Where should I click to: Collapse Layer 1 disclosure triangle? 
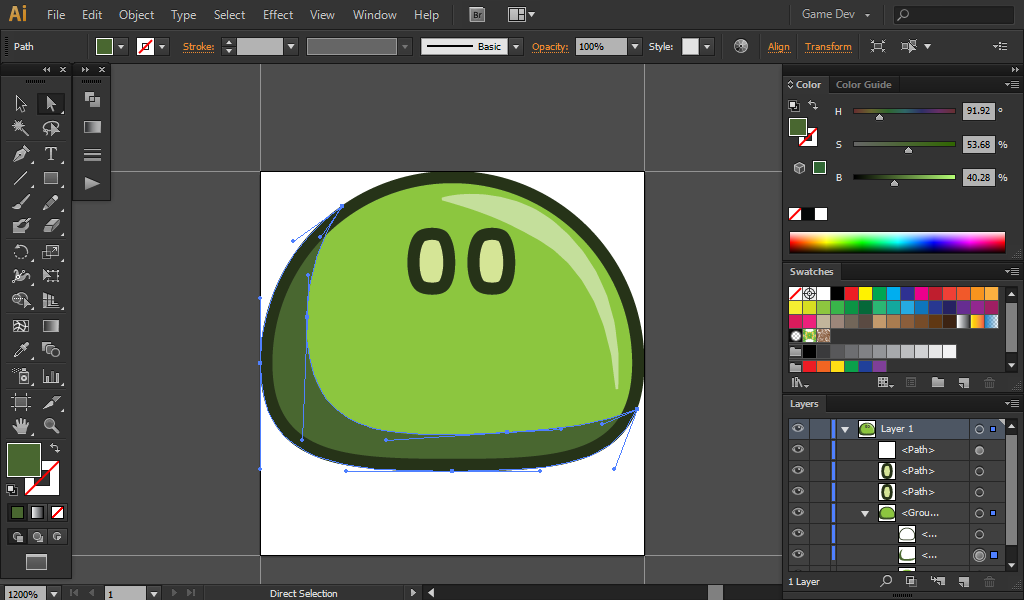845,429
